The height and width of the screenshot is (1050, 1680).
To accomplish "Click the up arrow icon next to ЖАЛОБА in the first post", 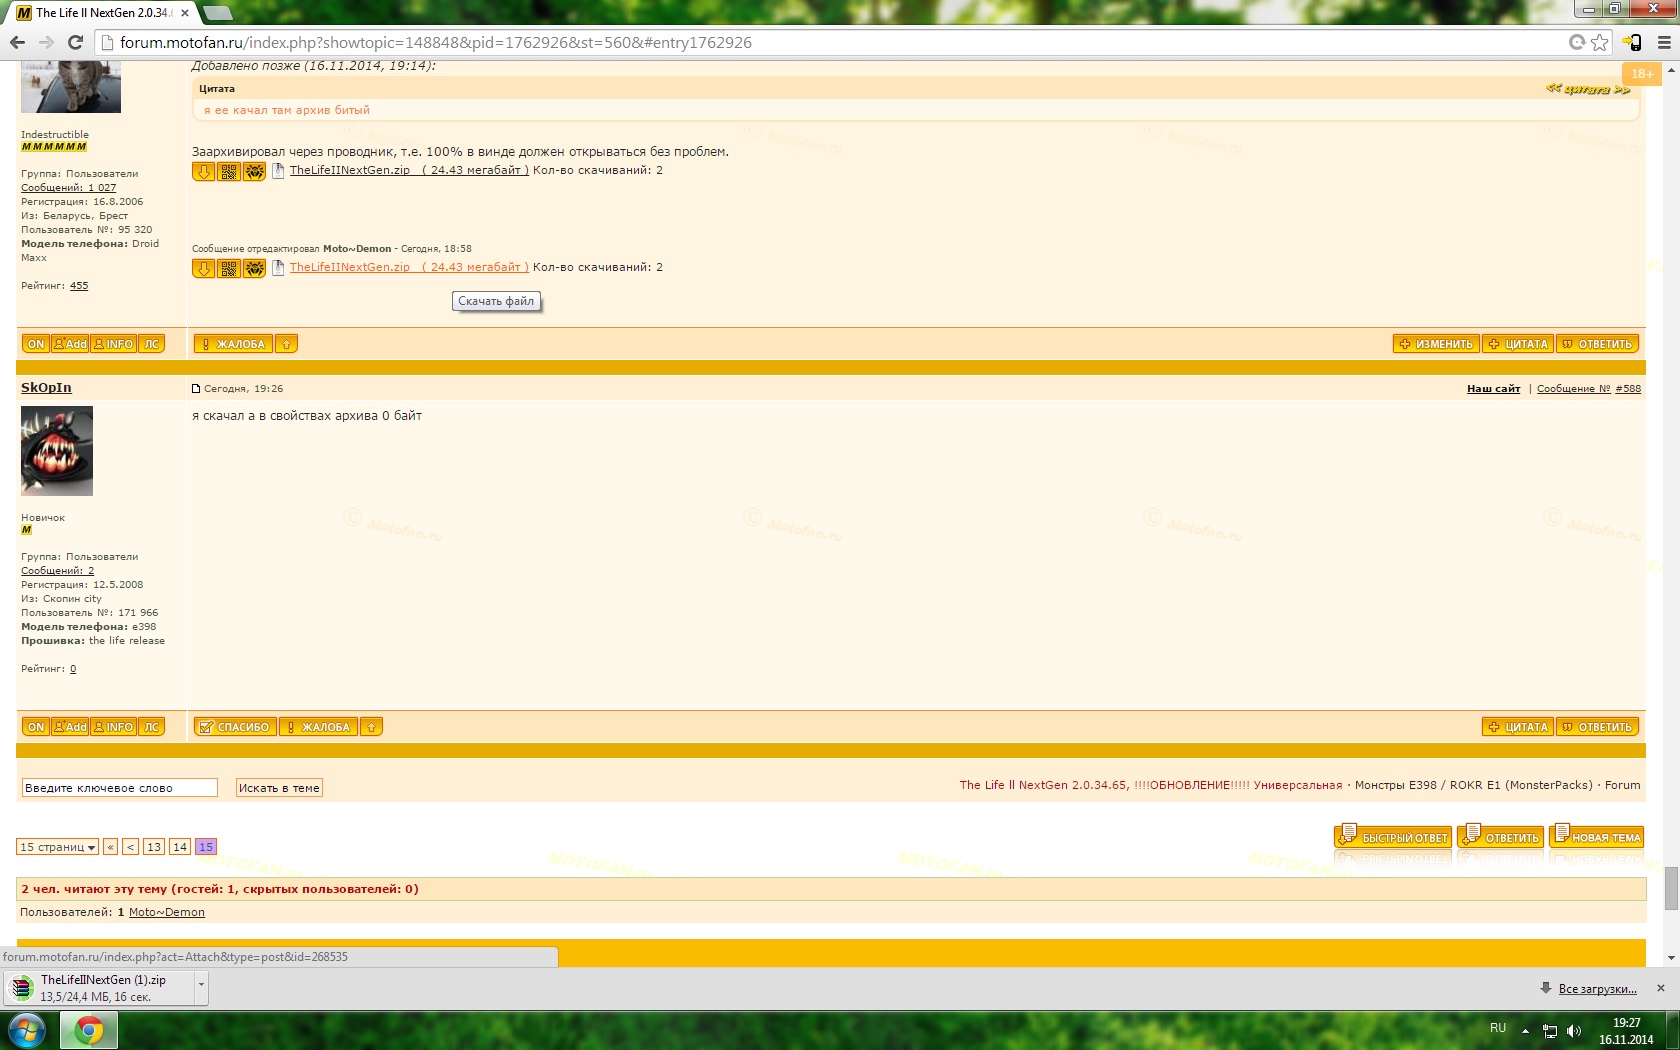I will tap(286, 344).
